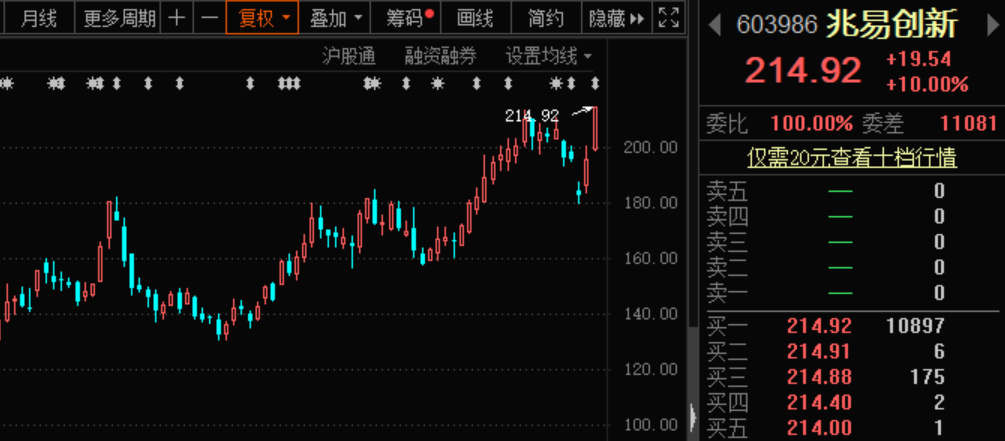Expand 设置均线 moving average settings
Screen dimensions: 1005x441
[x=549, y=56]
